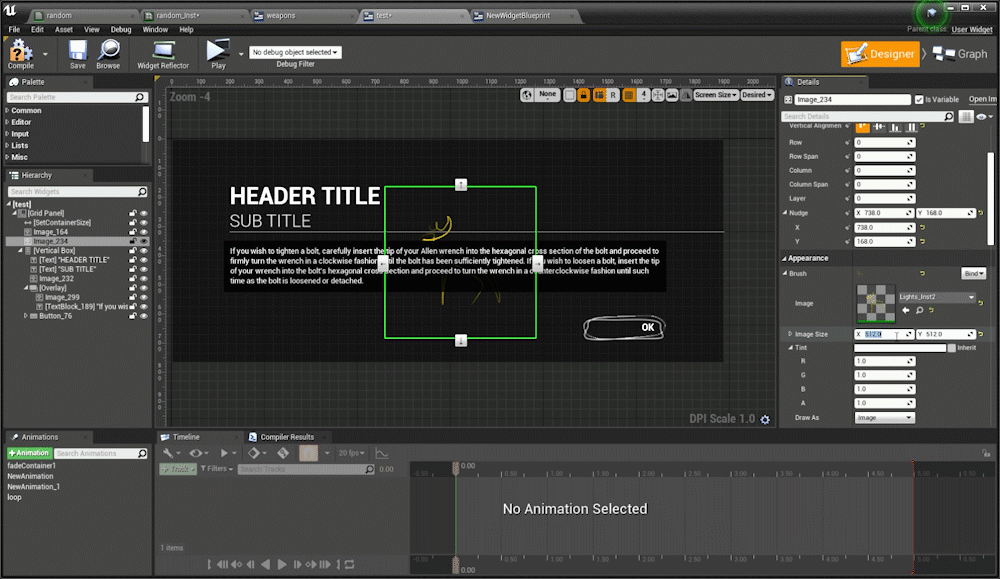Open the timeline curve editor

381,453
